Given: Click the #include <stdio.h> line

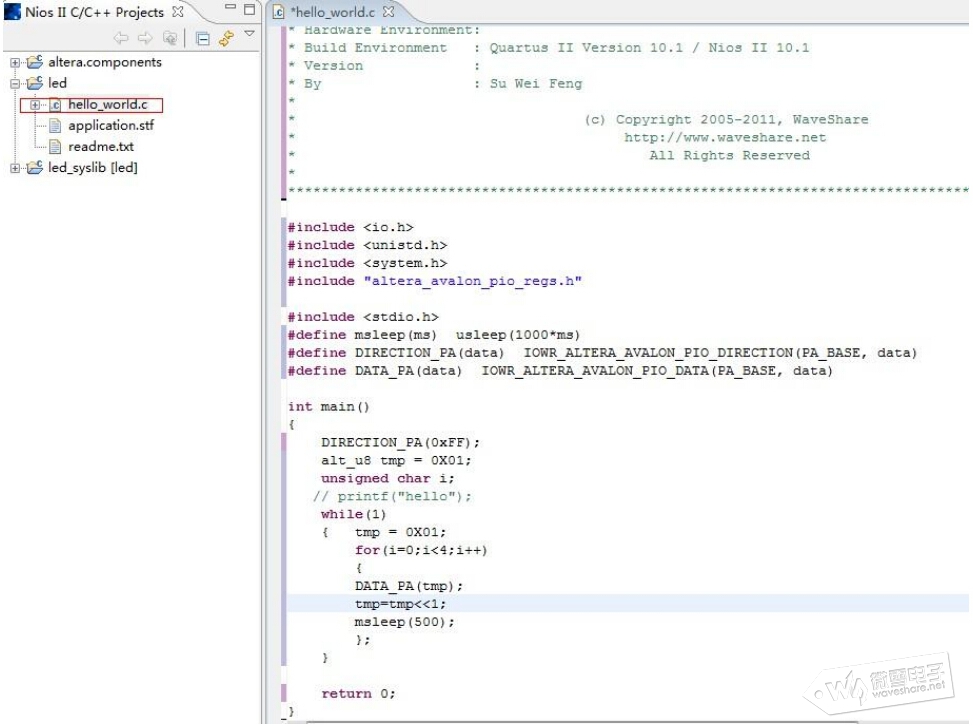Looking at the screenshot, I should pos(363,317).
